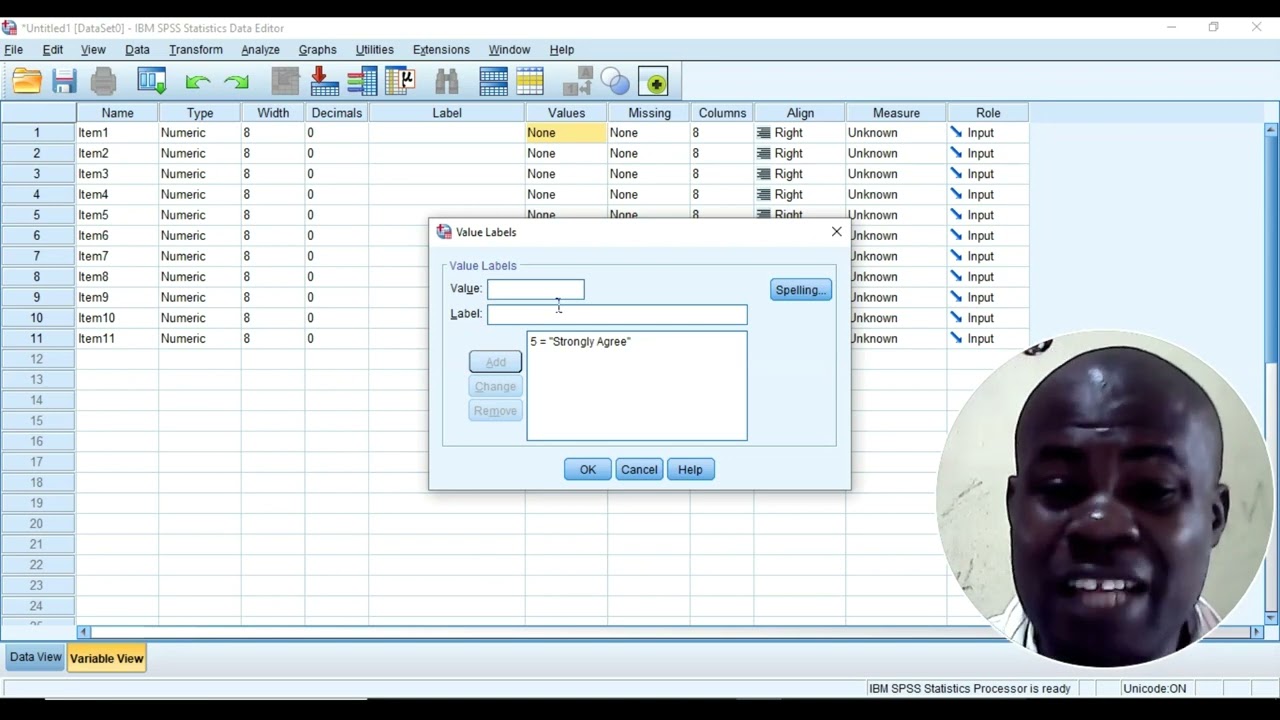Open the Find binoculars icon
The image size is (1280, 720).
[446, 82]
